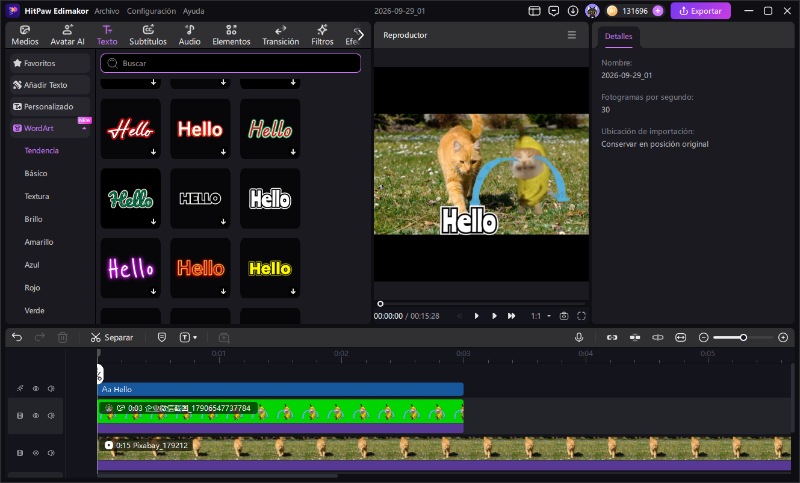Select the Aa Hello text clip
800x483 pixels.
[280, 389]
